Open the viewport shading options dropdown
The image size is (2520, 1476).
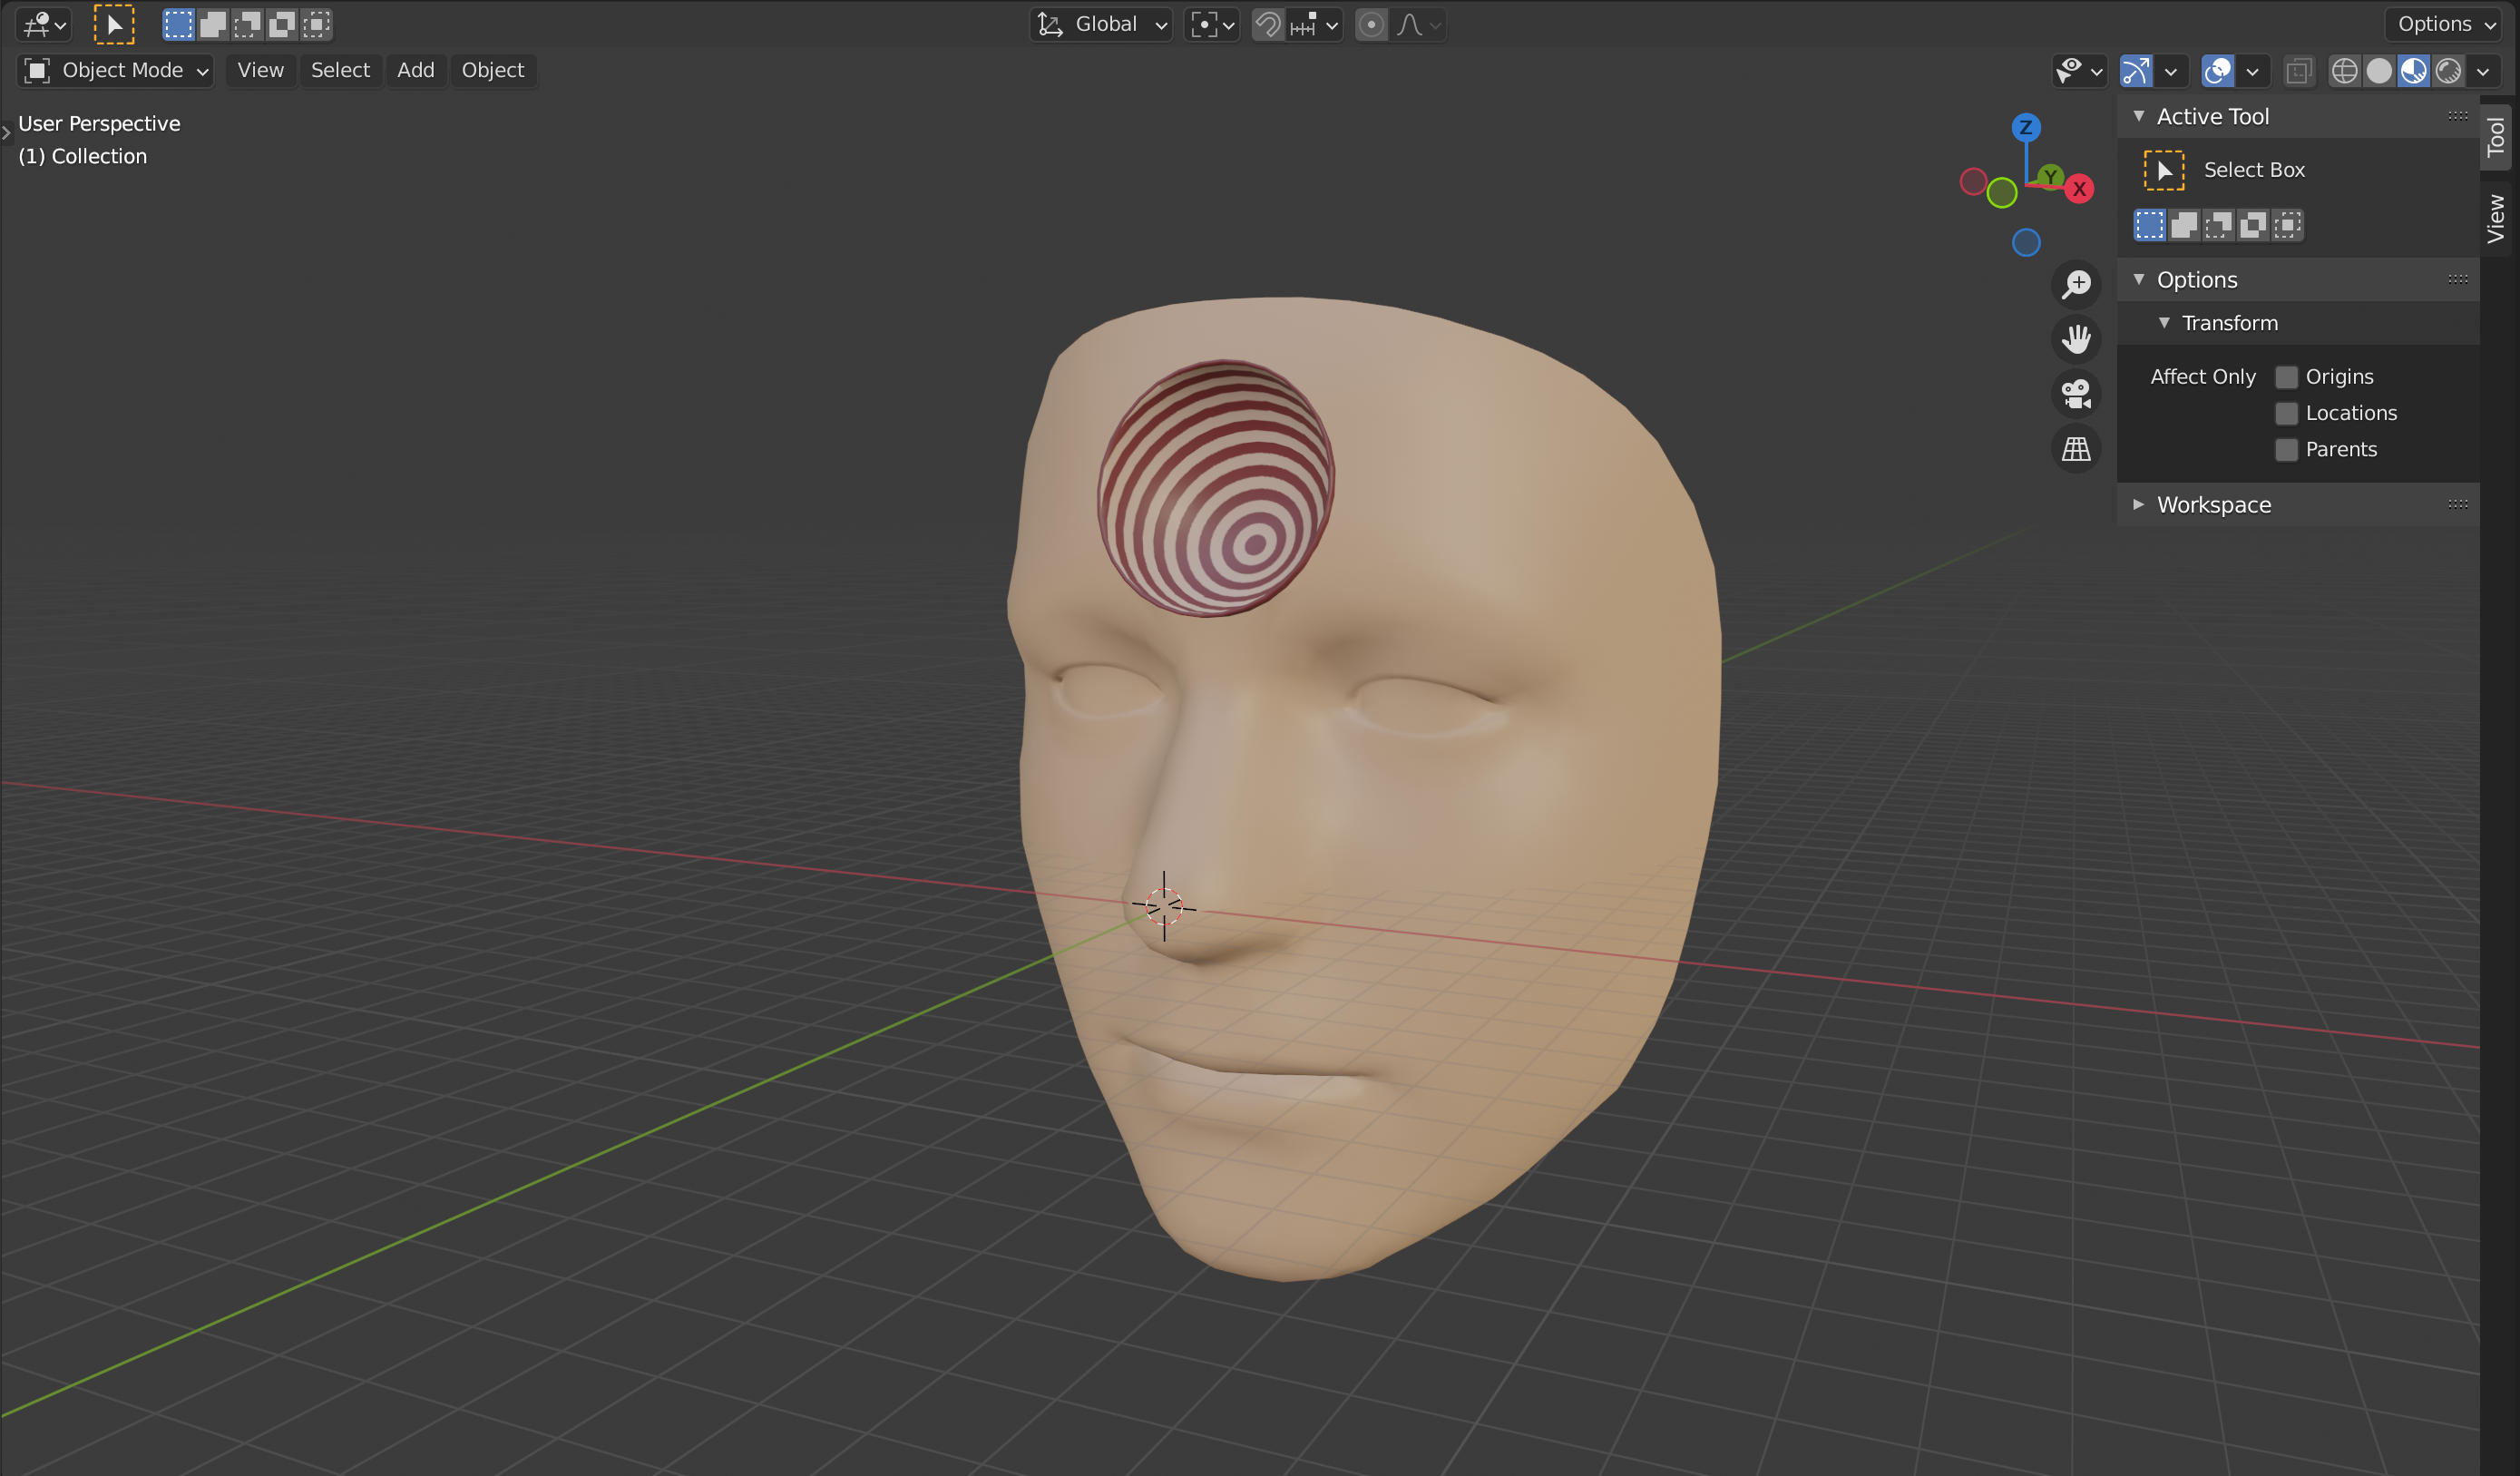point(2483,70)
